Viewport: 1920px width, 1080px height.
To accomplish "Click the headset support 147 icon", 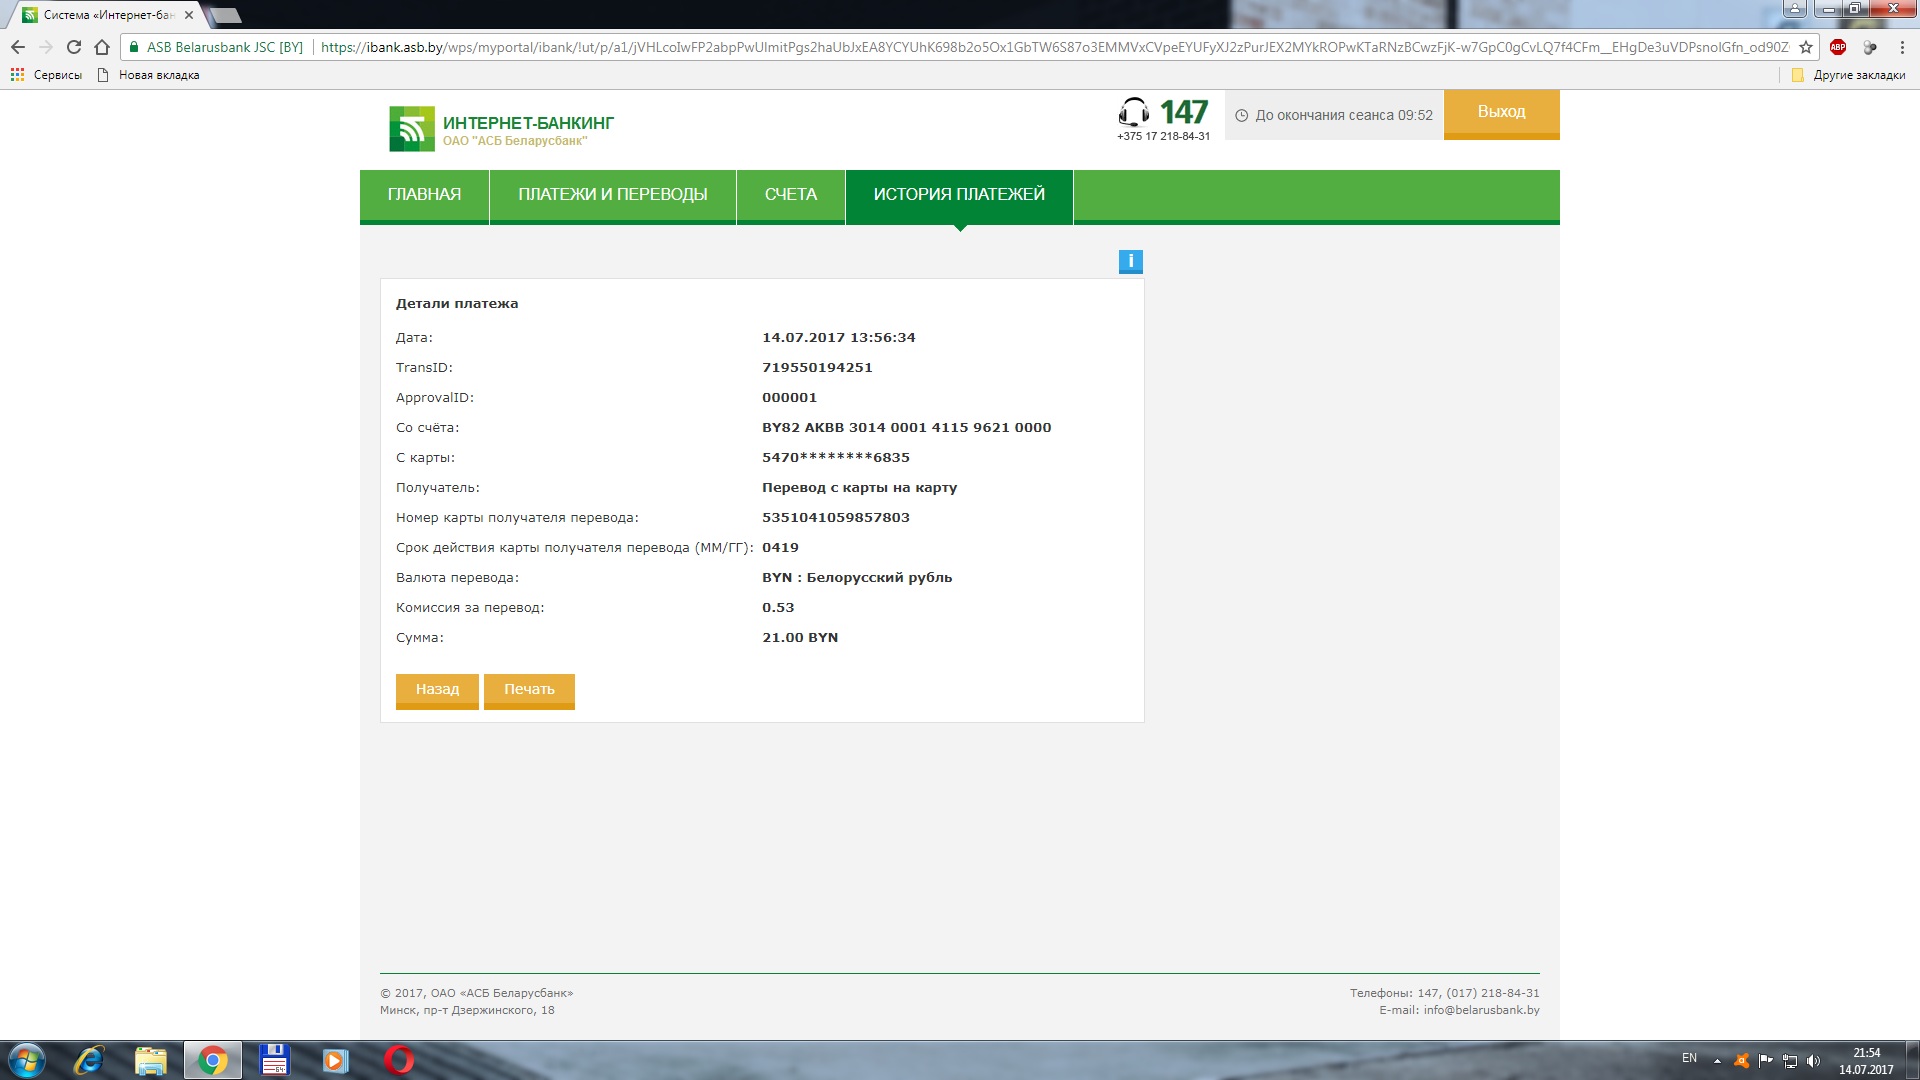I will point(1134,111).
